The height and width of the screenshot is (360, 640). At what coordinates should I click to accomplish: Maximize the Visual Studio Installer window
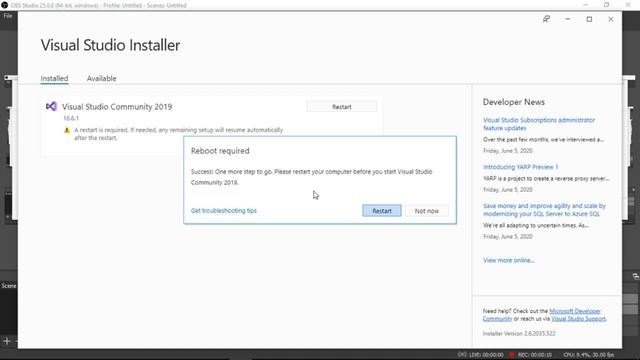tap(589, 19)
